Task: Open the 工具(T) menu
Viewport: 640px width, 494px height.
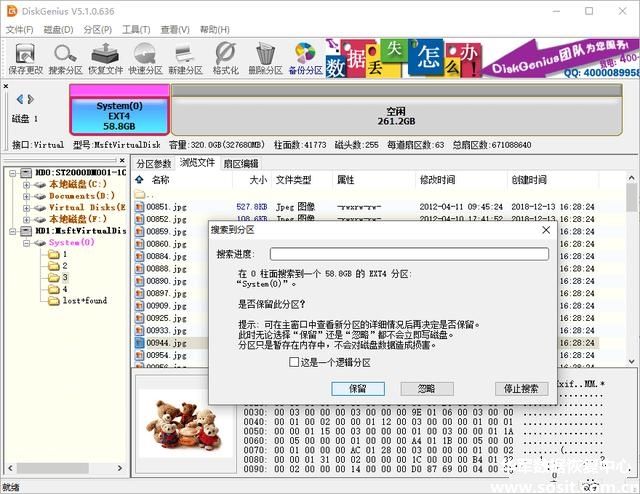Action: 136,29
